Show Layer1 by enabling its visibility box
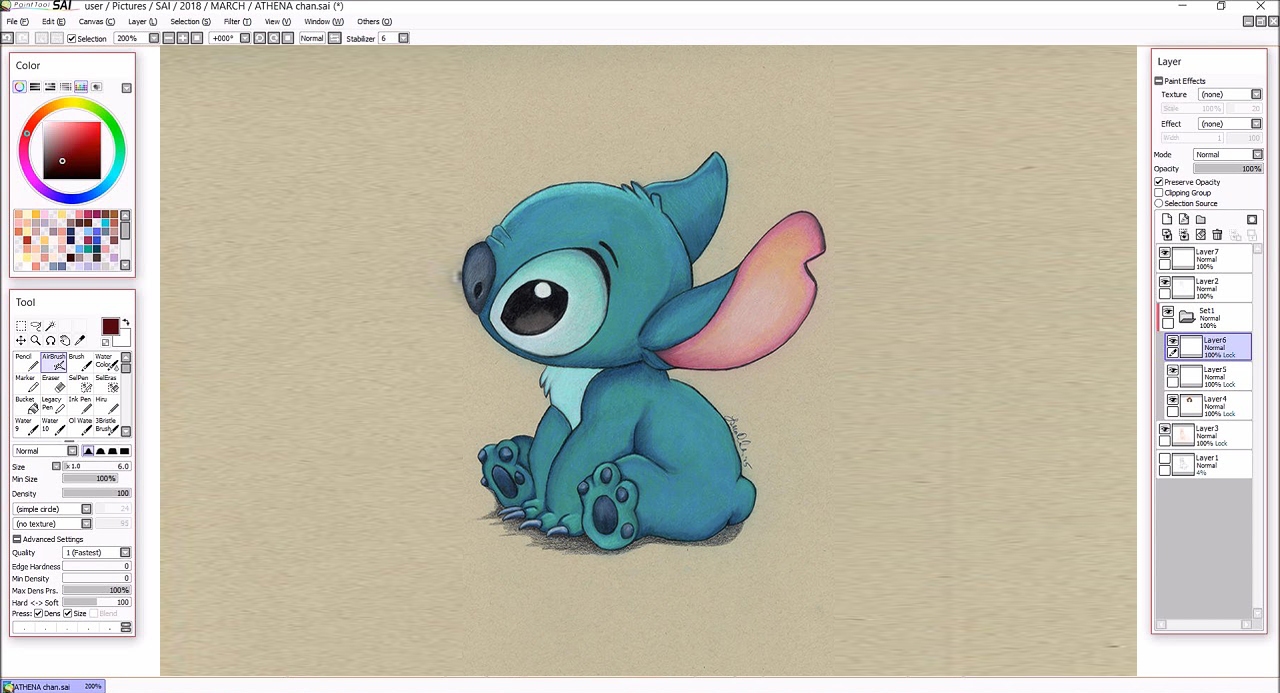The width and height of the screenshot is (1280, 693). 1165,460
